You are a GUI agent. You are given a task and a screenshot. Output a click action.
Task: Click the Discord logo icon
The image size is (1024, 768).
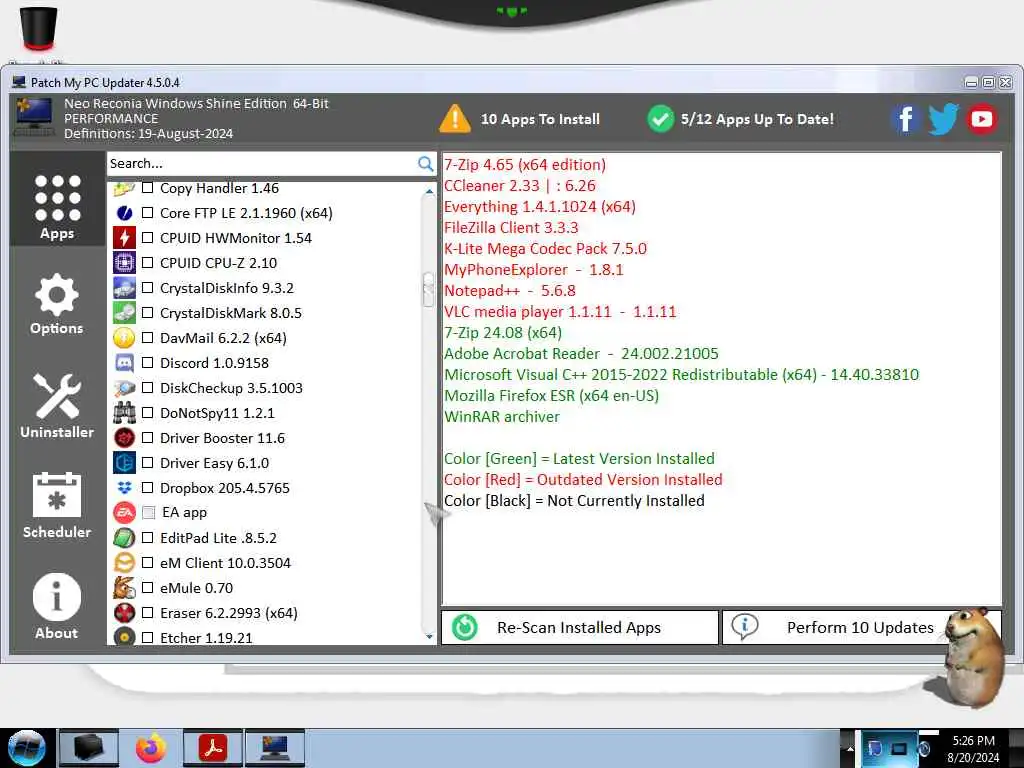click(x=124, y=362)
